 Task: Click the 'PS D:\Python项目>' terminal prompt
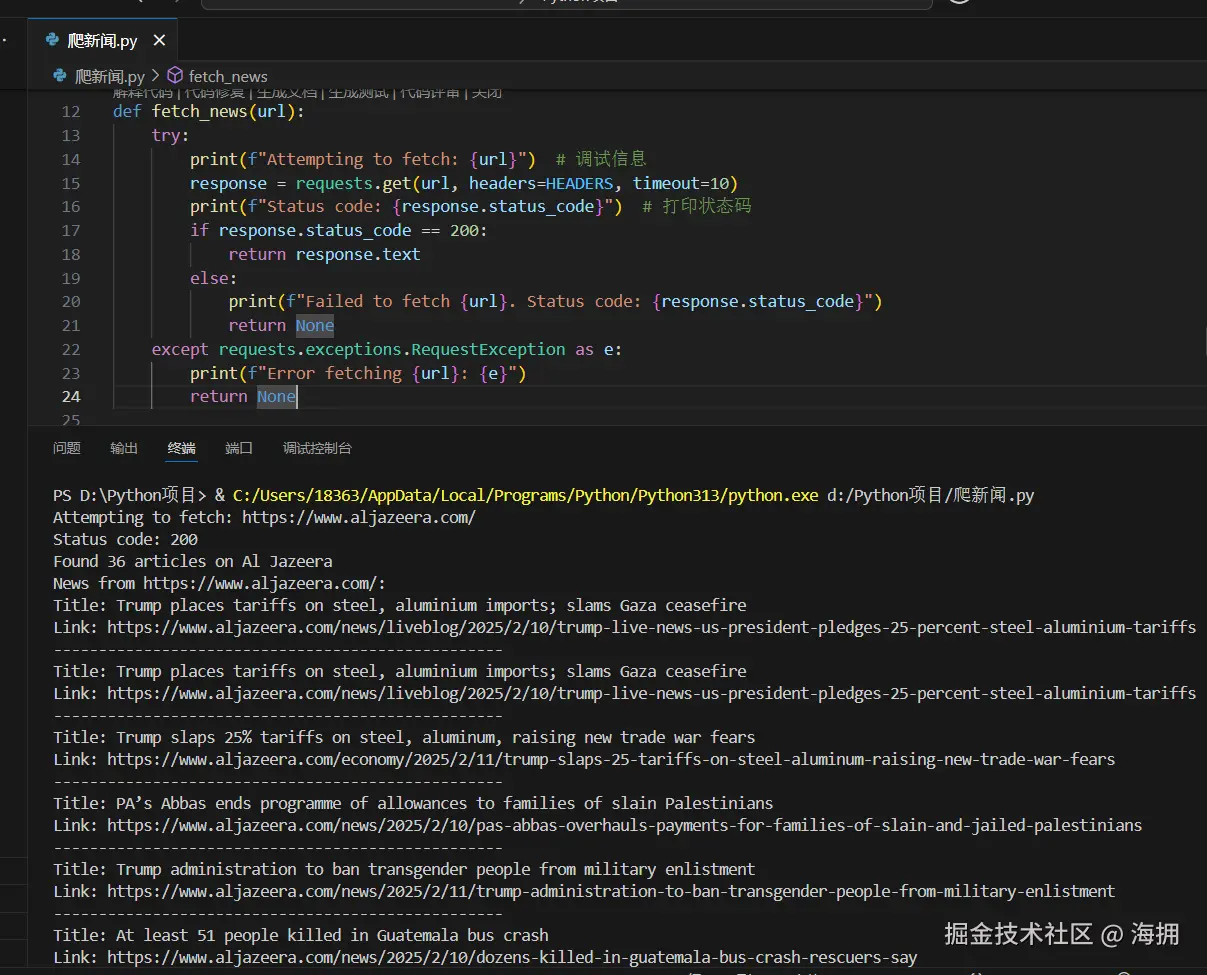(x=130, y=495)
